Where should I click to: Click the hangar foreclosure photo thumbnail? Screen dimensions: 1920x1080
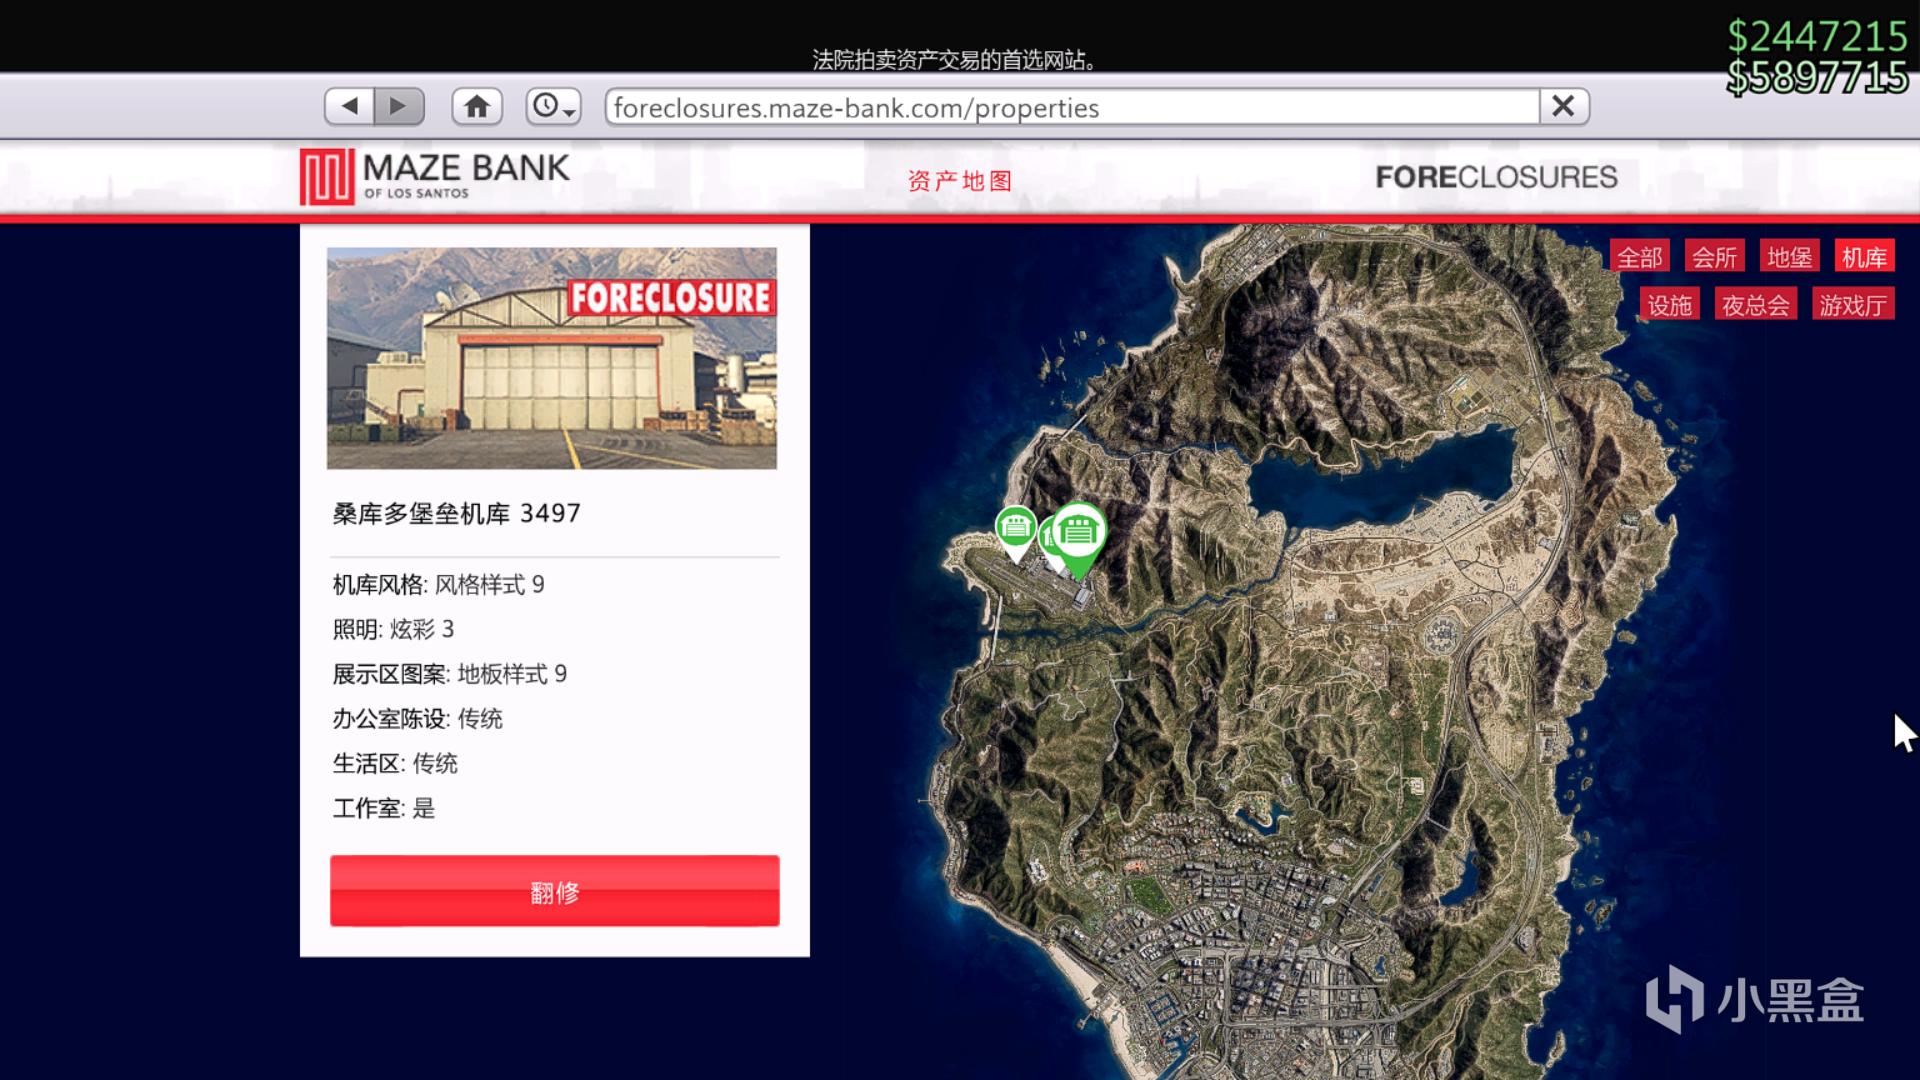click(x=551, y=358)
